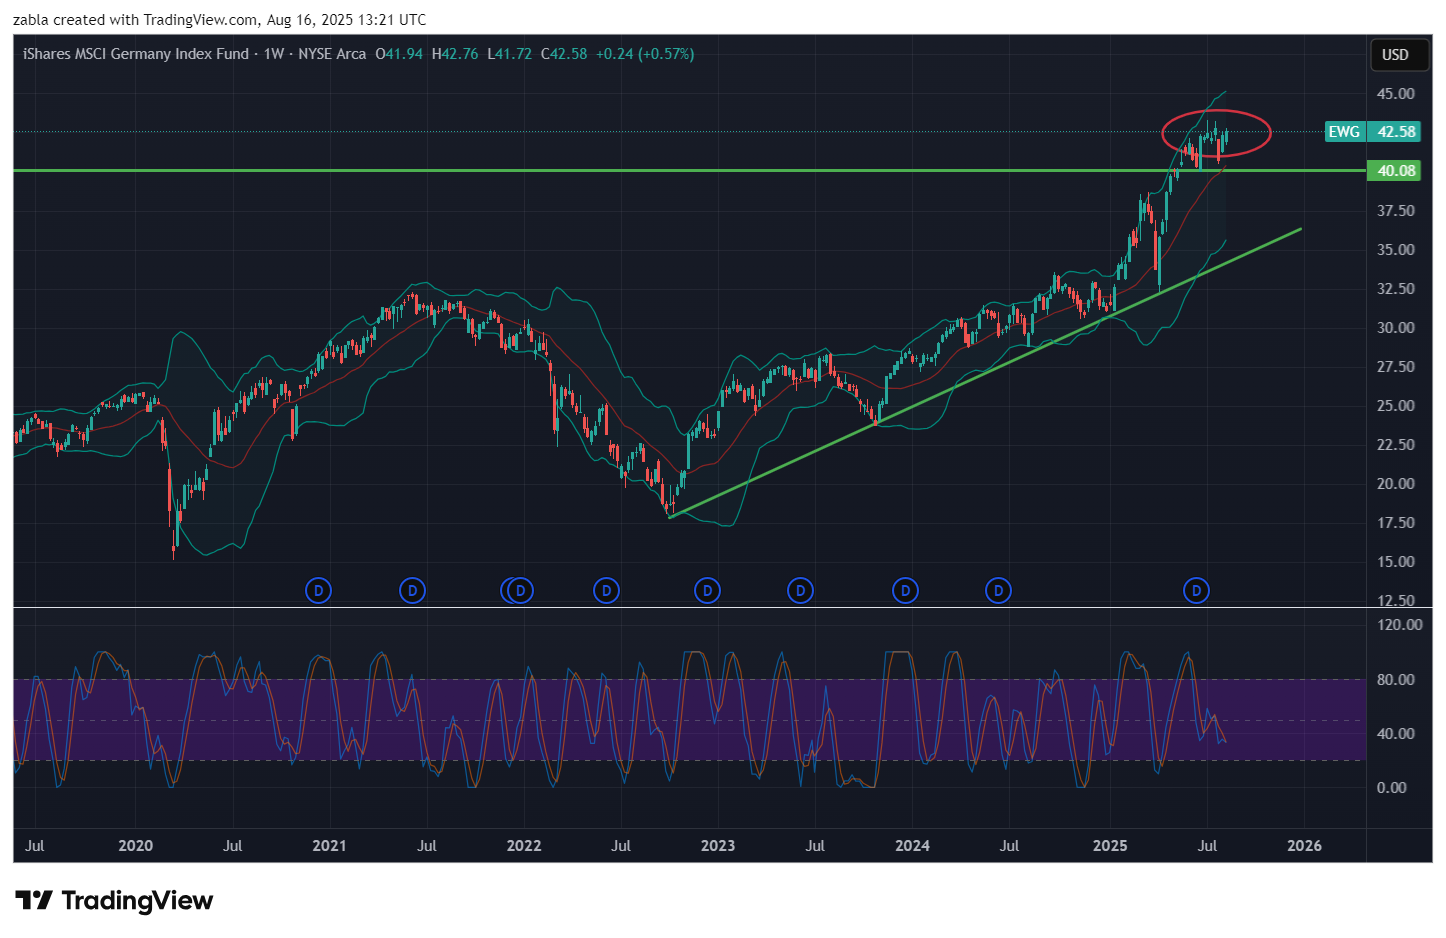The image size is (1446, 938).
Task: Click the TradingView logo at bottom left
Action: pos(114,901)
